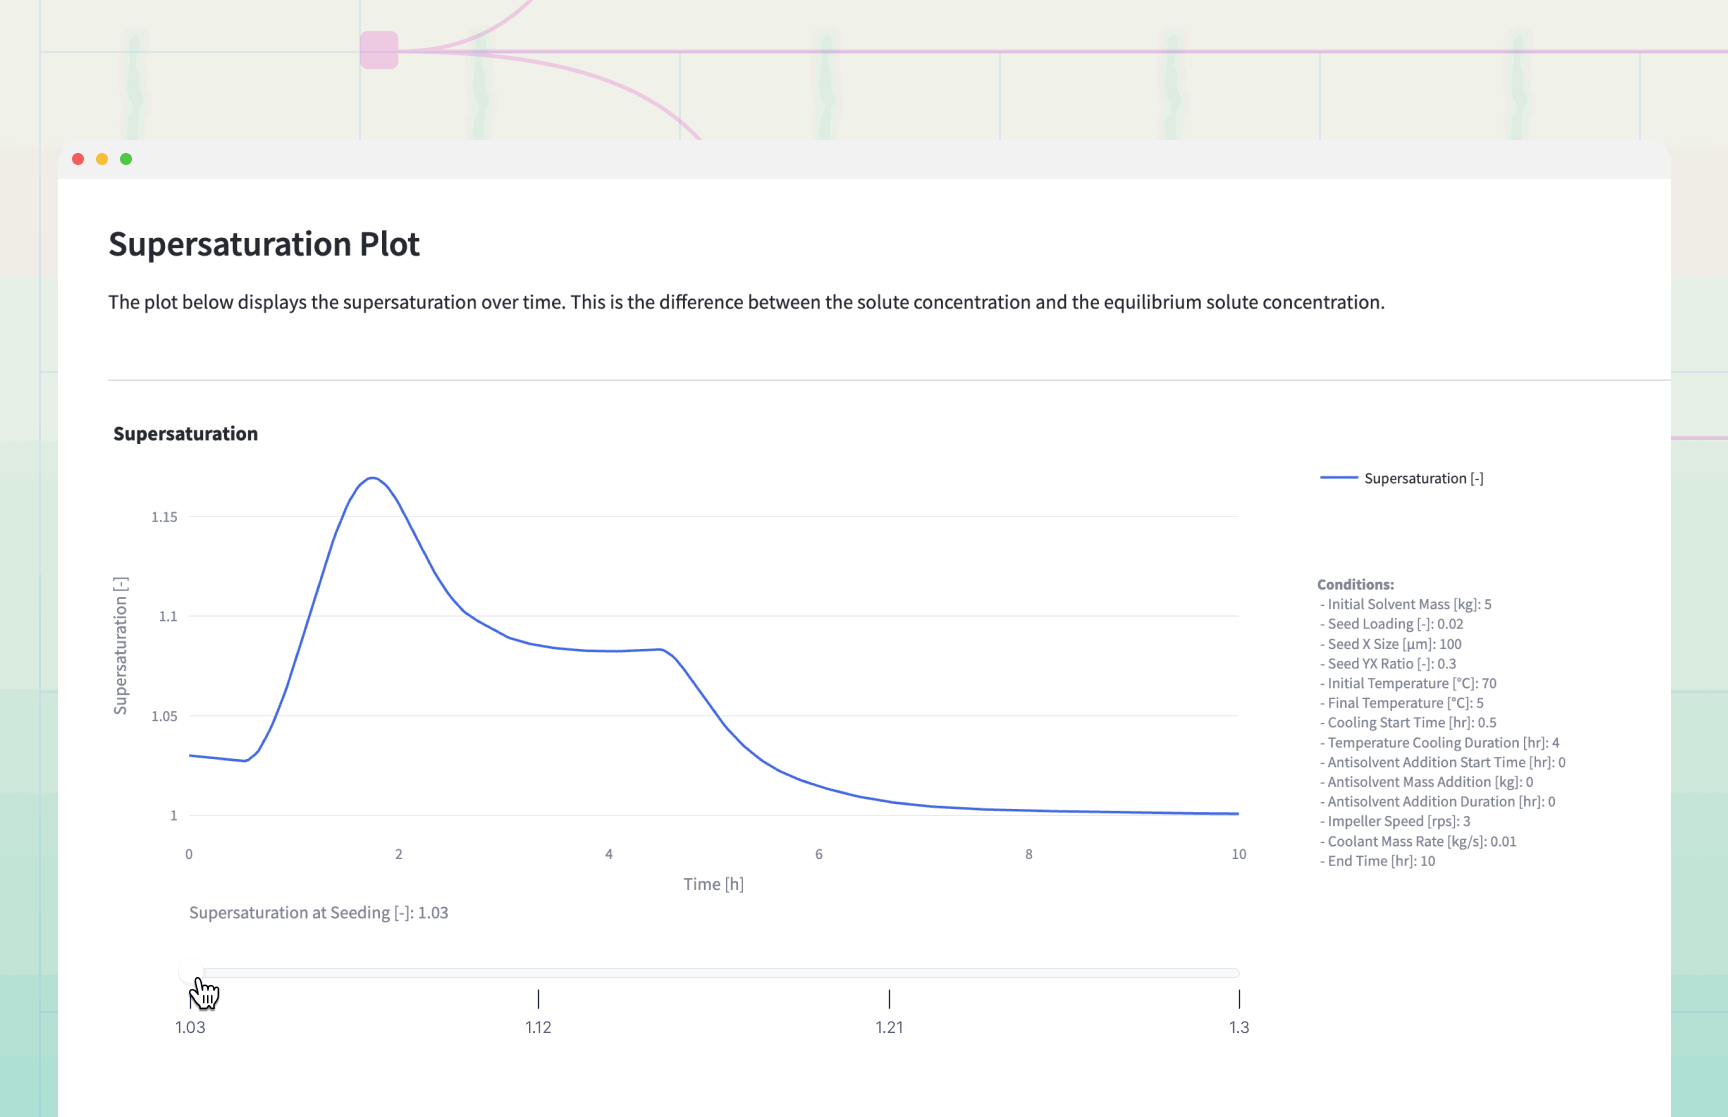Toggle the Supersaturation [-] legend entry
Viewport: 1728px width, 1117px height.
1424,478
